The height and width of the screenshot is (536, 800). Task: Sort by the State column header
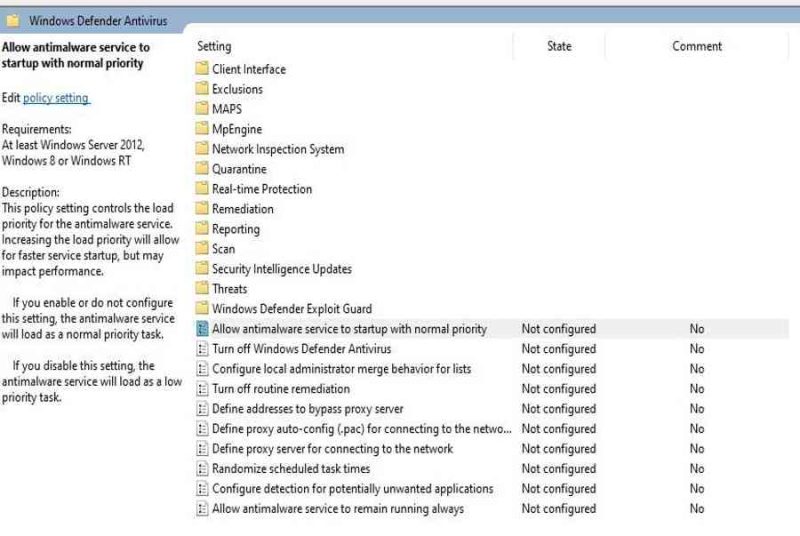[559, 46]
